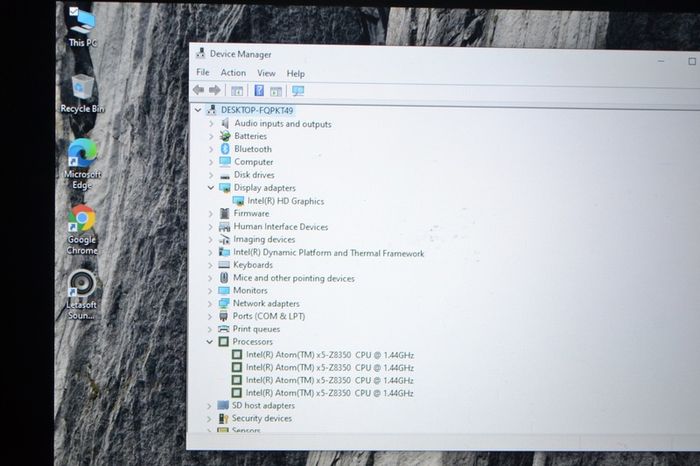Select Intel(R) Dynamic Platform and Thermal Framework
Viewport: 700px width, 466px height.
[x=329, y=253]
